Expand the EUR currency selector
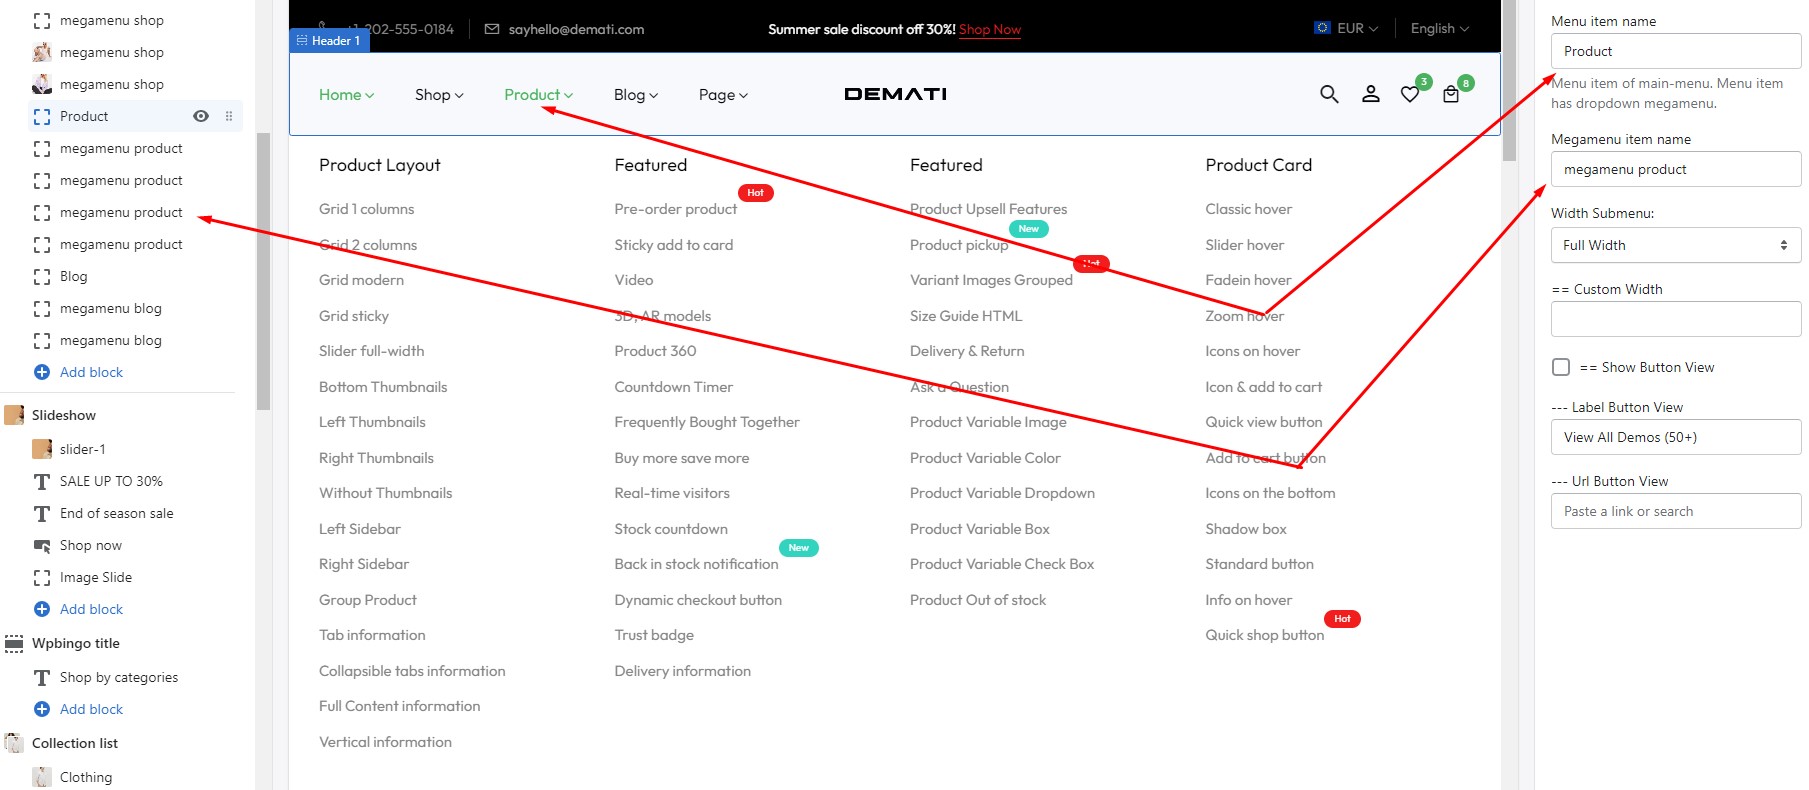Viewport: 1809px width, 790px height. coord(1346,29)
